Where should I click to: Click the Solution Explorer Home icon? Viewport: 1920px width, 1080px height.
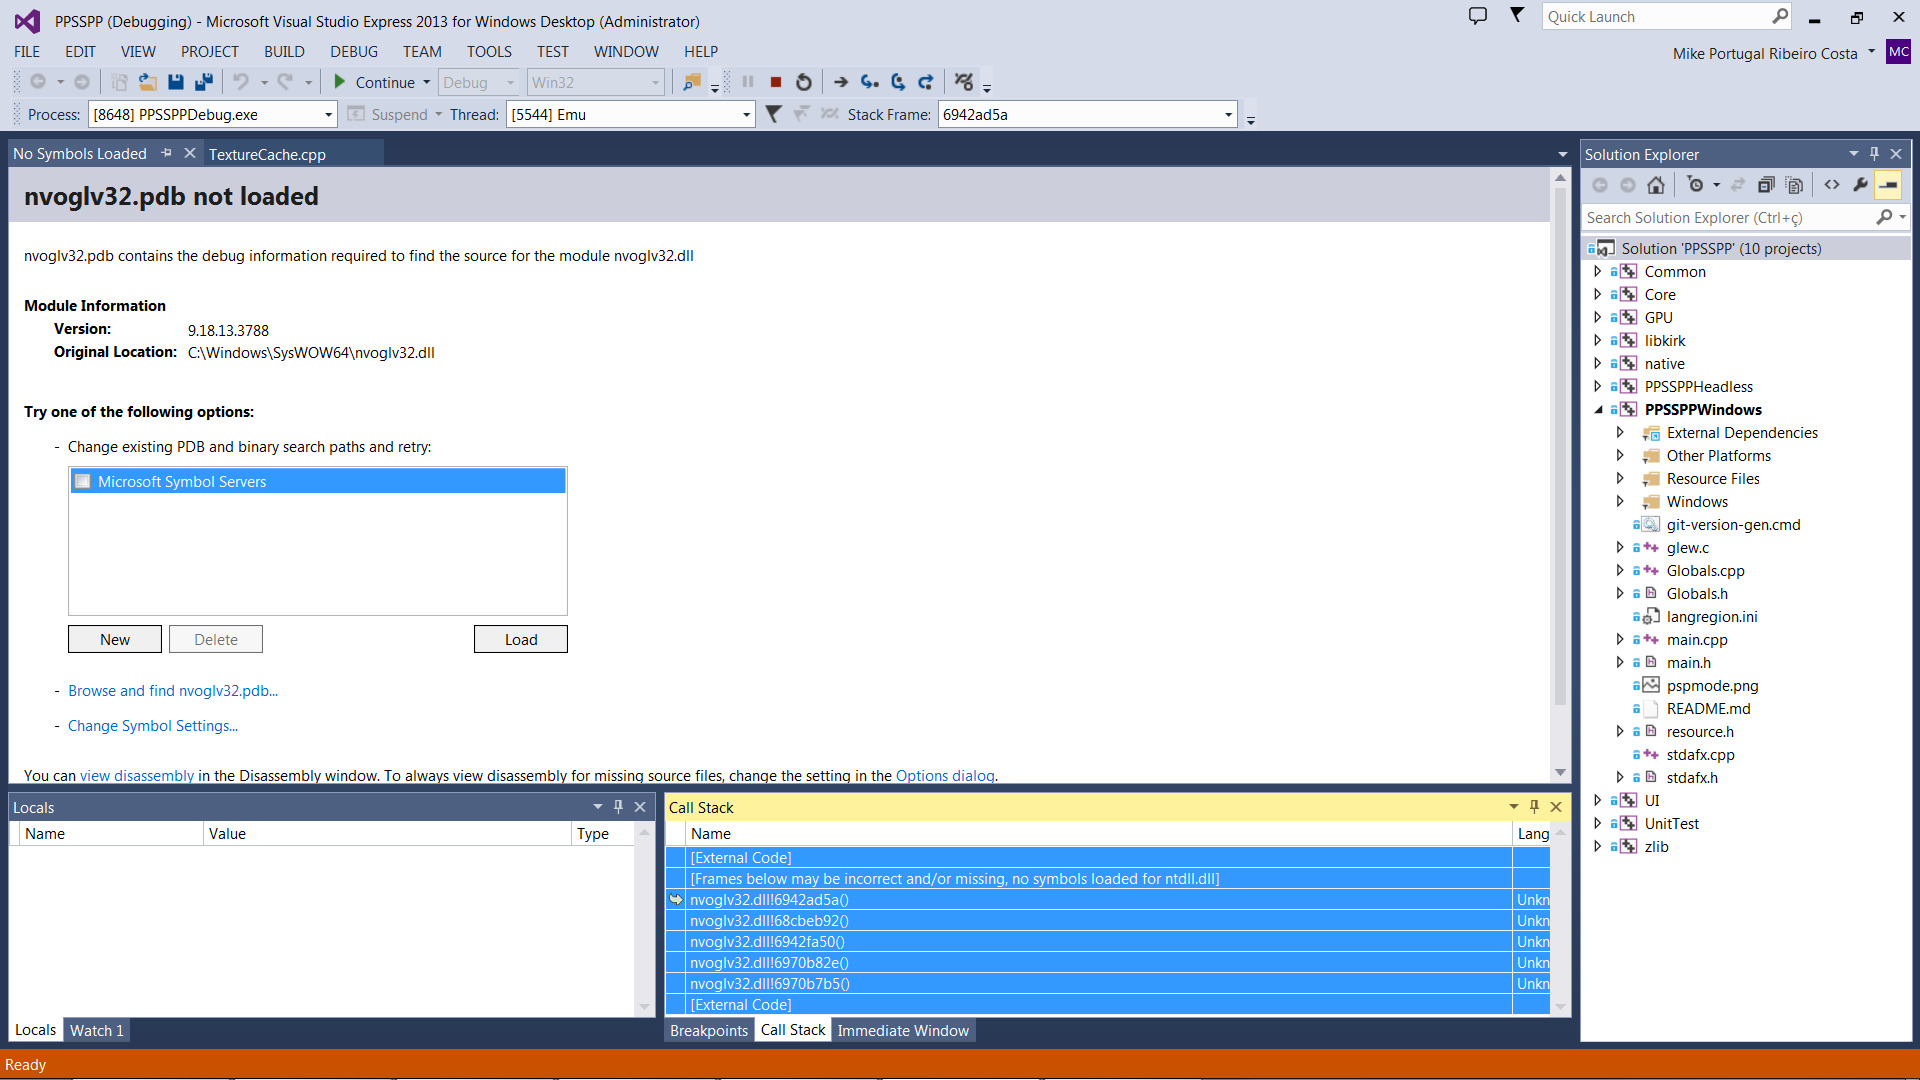pyautogui.click(x=1656, y=185)
